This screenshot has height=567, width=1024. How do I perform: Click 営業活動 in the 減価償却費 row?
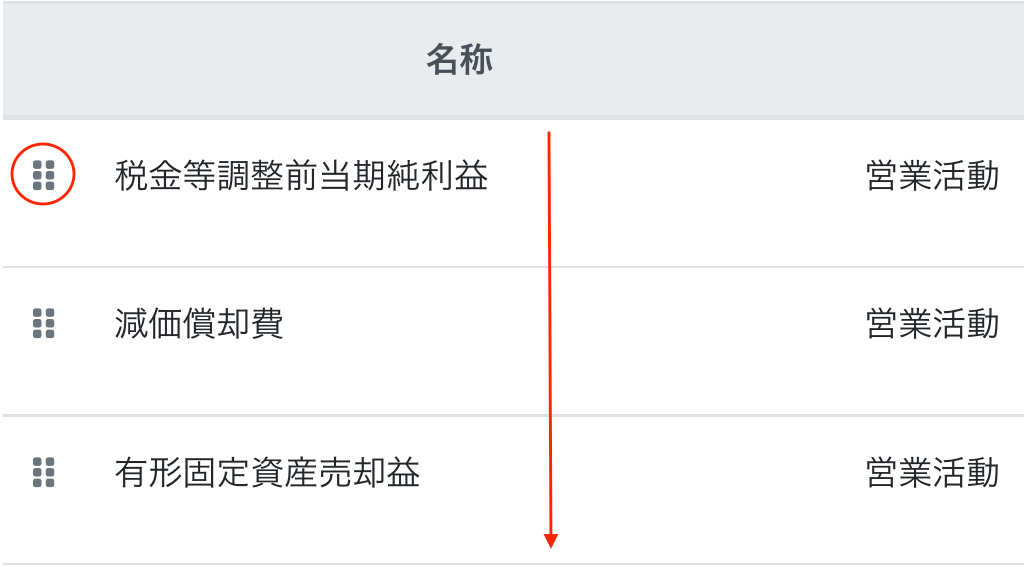click(931, 324)
